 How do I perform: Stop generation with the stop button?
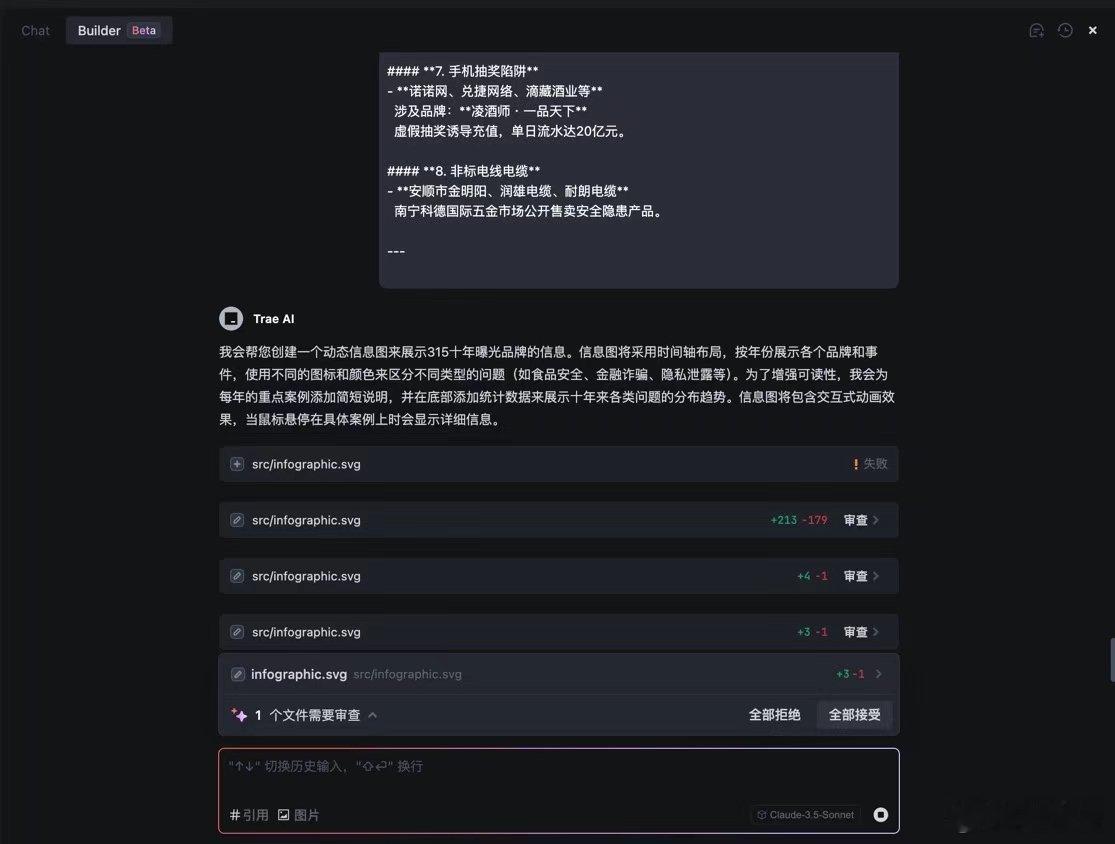tap(880, 815)
